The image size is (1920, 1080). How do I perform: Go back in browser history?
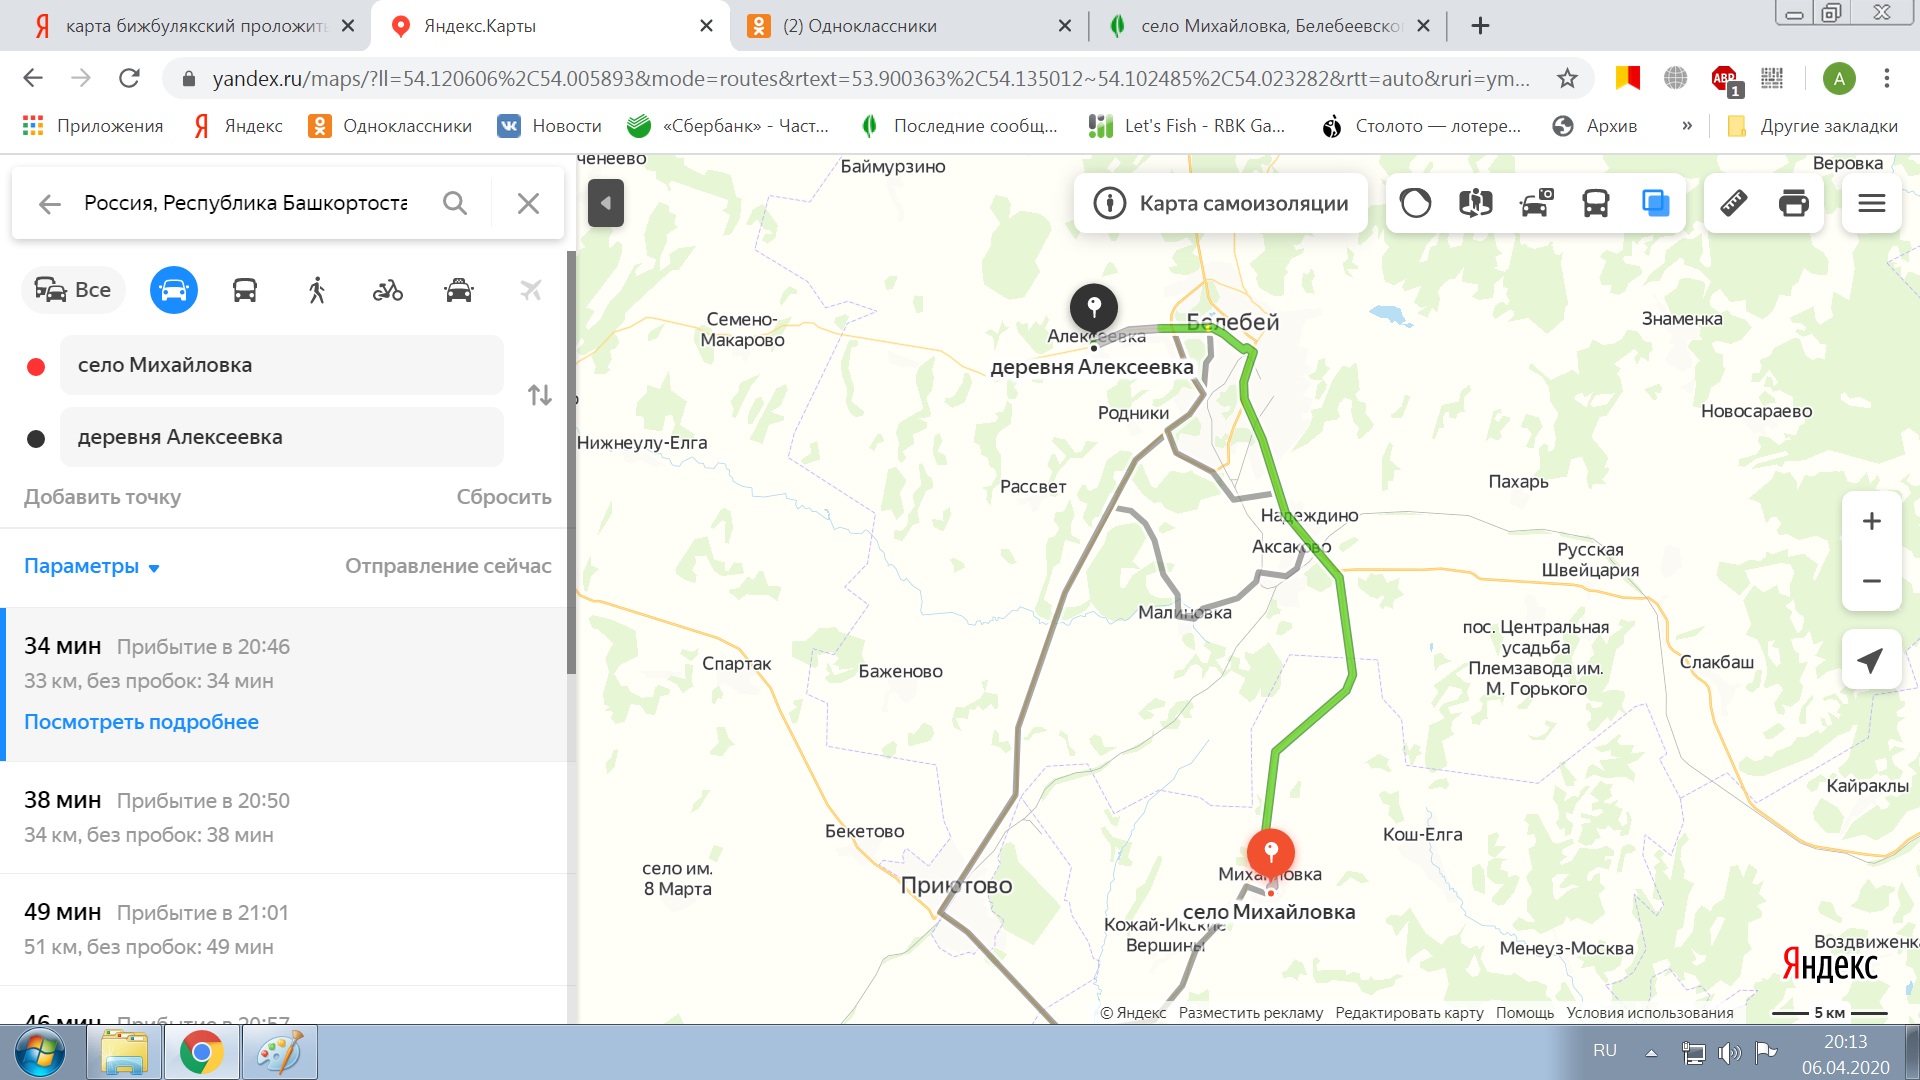[33, 78]
